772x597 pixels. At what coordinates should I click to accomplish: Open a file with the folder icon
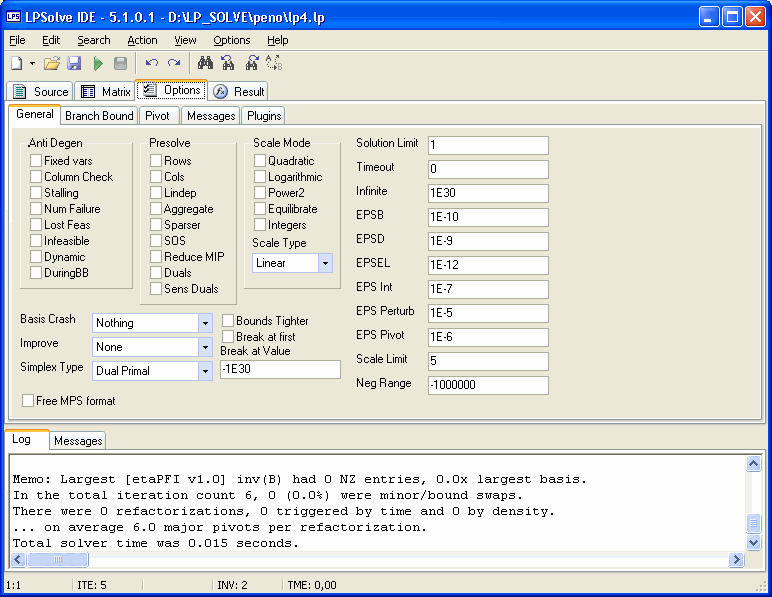click(x=52, y=63)
